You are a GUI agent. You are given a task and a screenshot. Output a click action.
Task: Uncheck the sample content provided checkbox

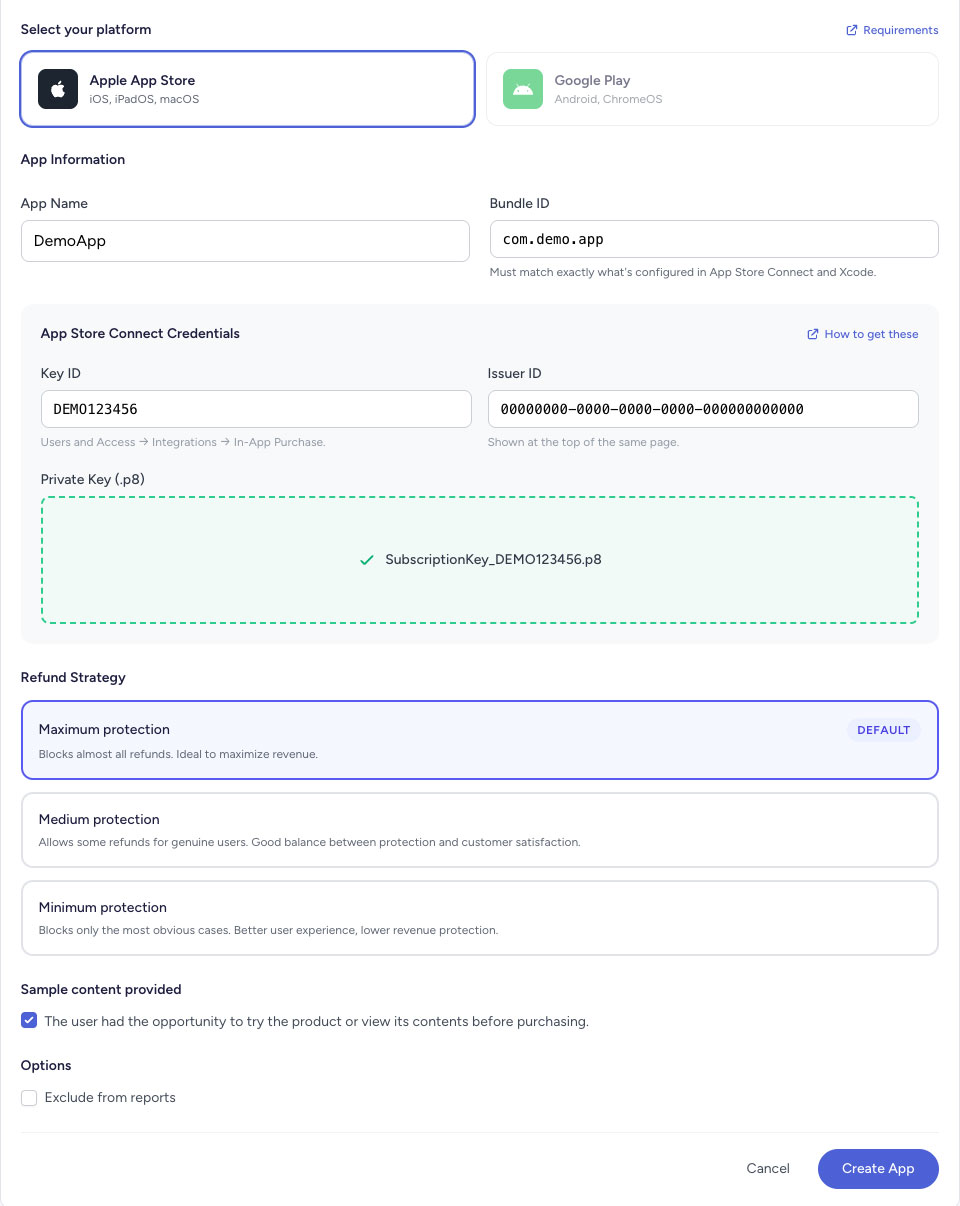(x=29, y=1021)
